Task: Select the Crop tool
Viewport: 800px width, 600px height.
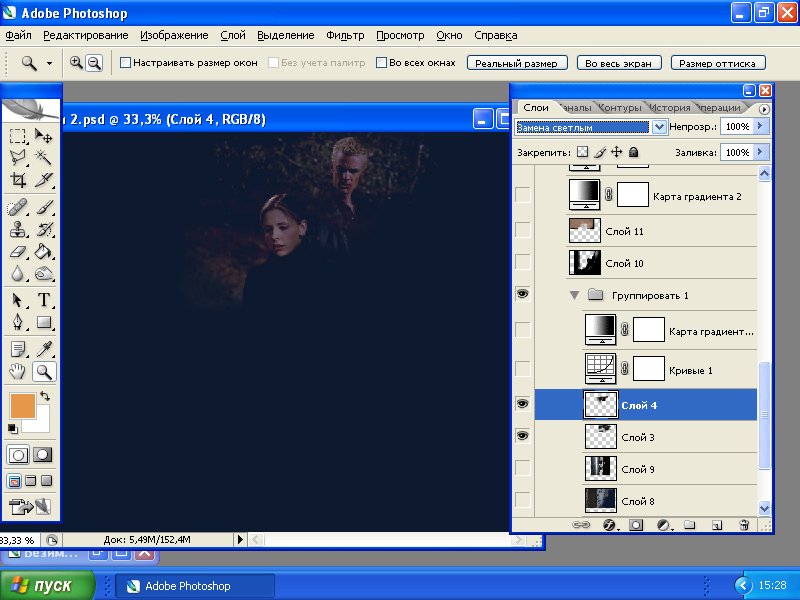Action: (18, 181)
